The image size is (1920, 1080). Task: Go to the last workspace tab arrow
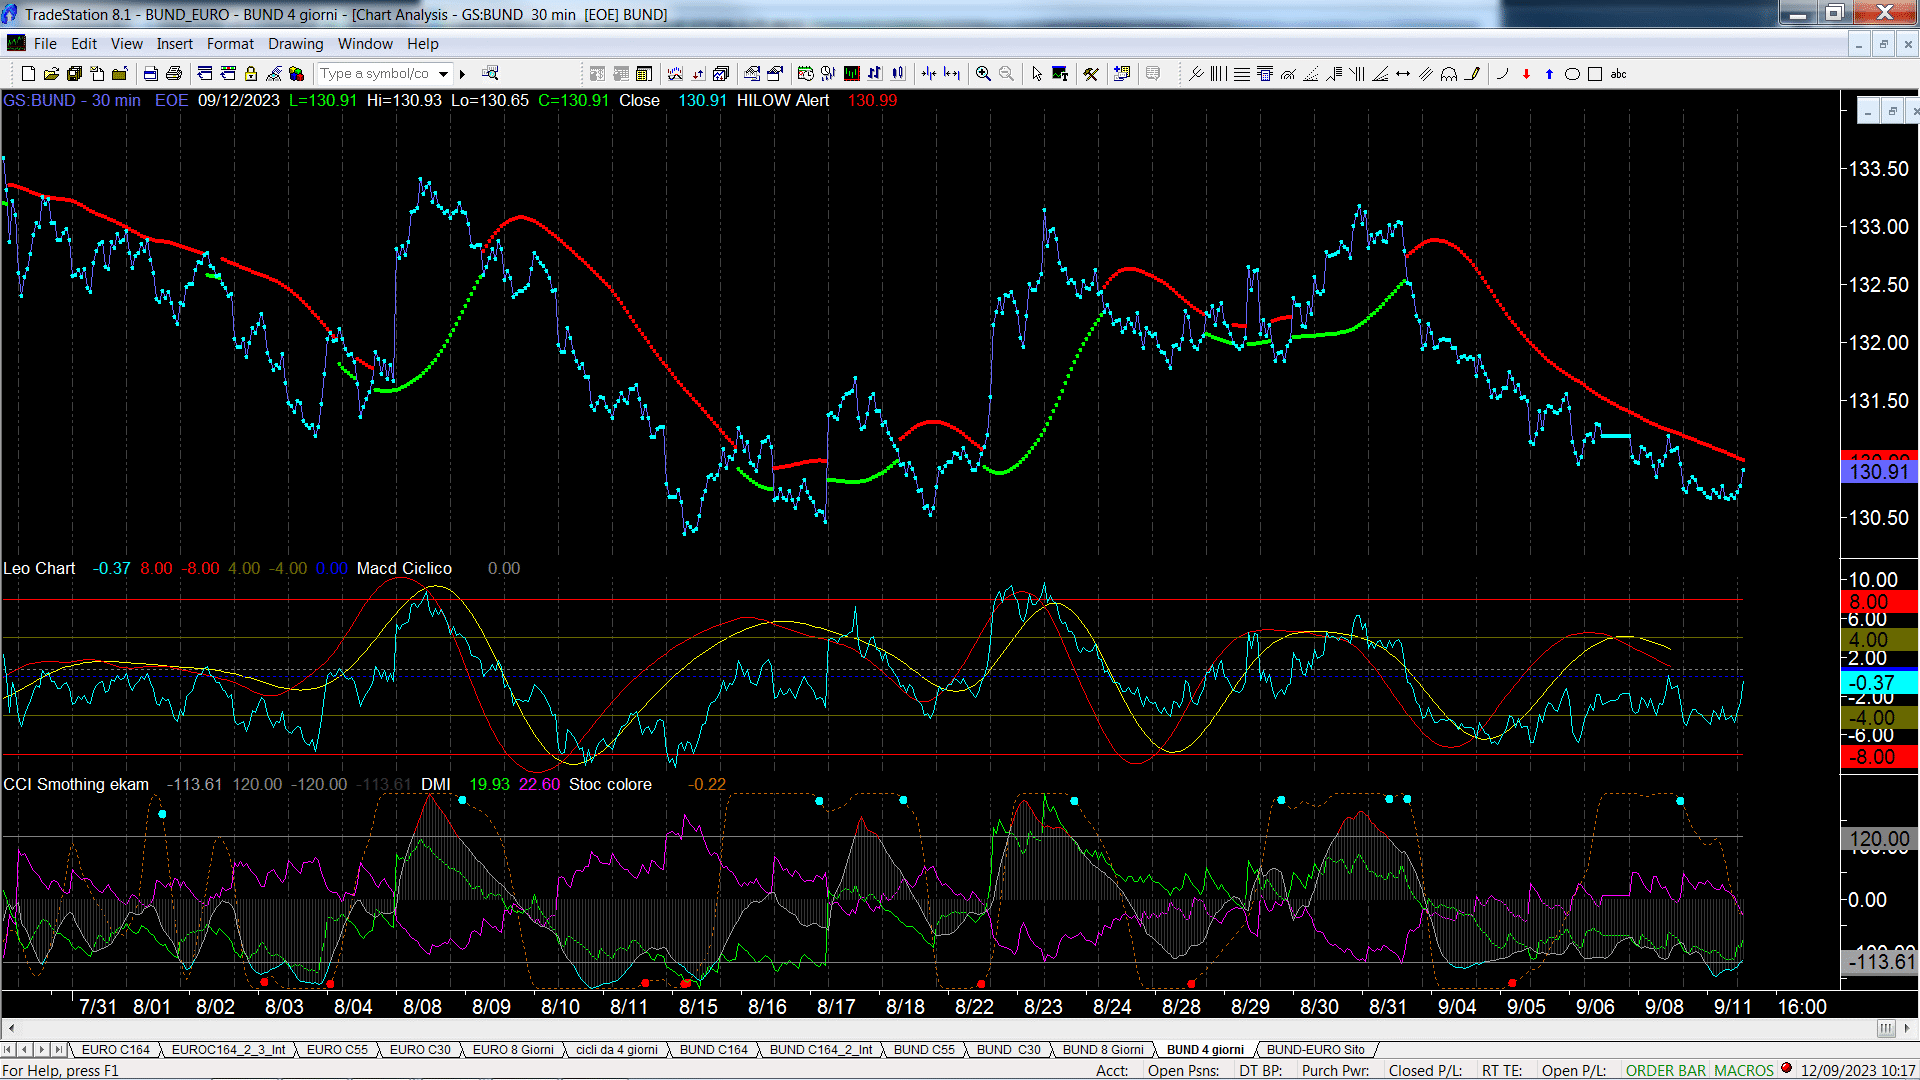59,1049
